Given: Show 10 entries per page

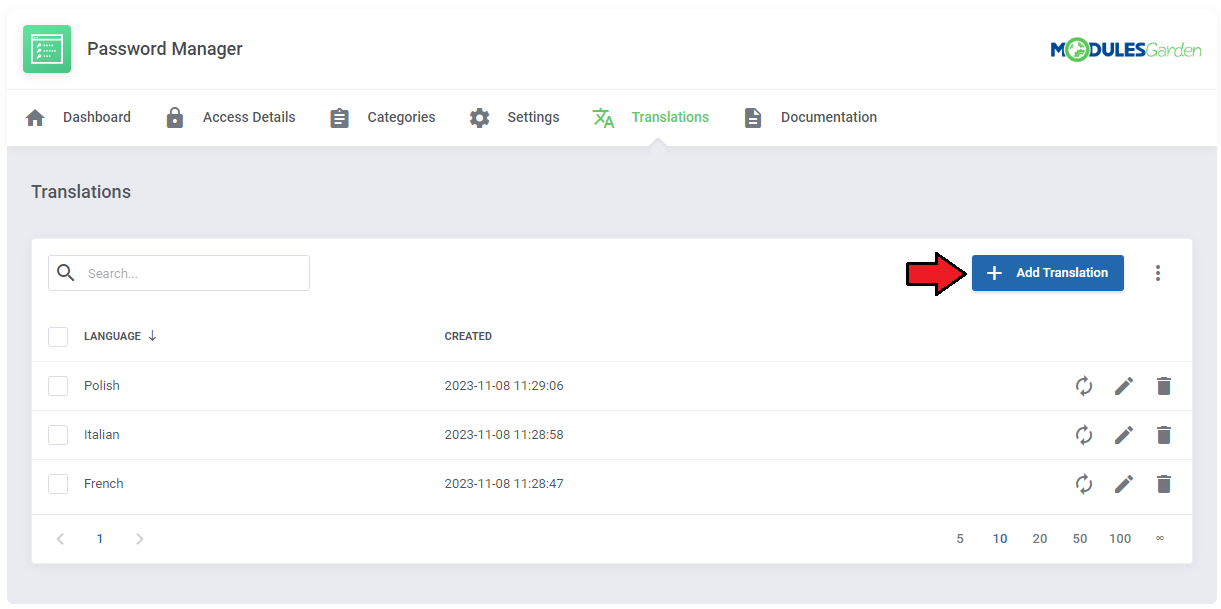Looking at the screenshot, I should point(1000,539).
